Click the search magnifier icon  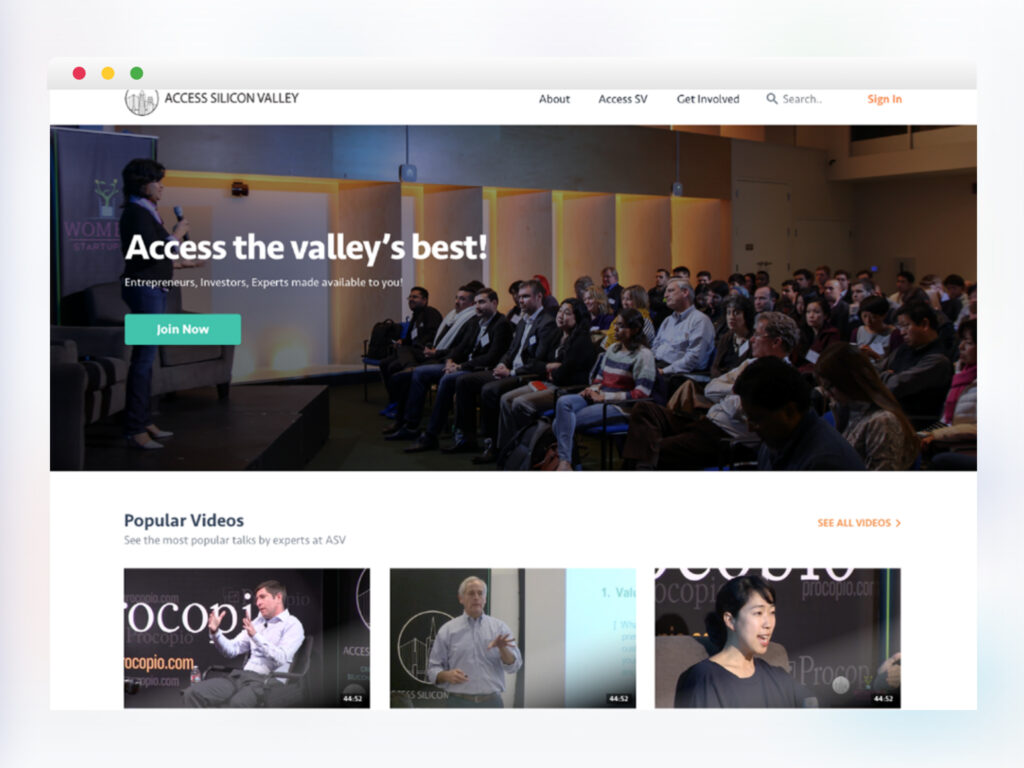point(772,99)
